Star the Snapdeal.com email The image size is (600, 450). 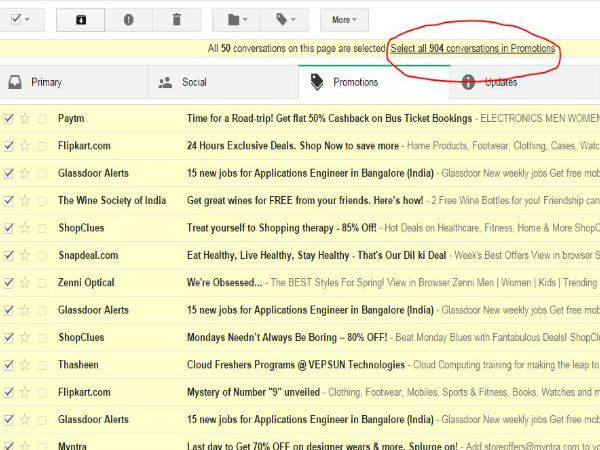click(x=25, y=255)
